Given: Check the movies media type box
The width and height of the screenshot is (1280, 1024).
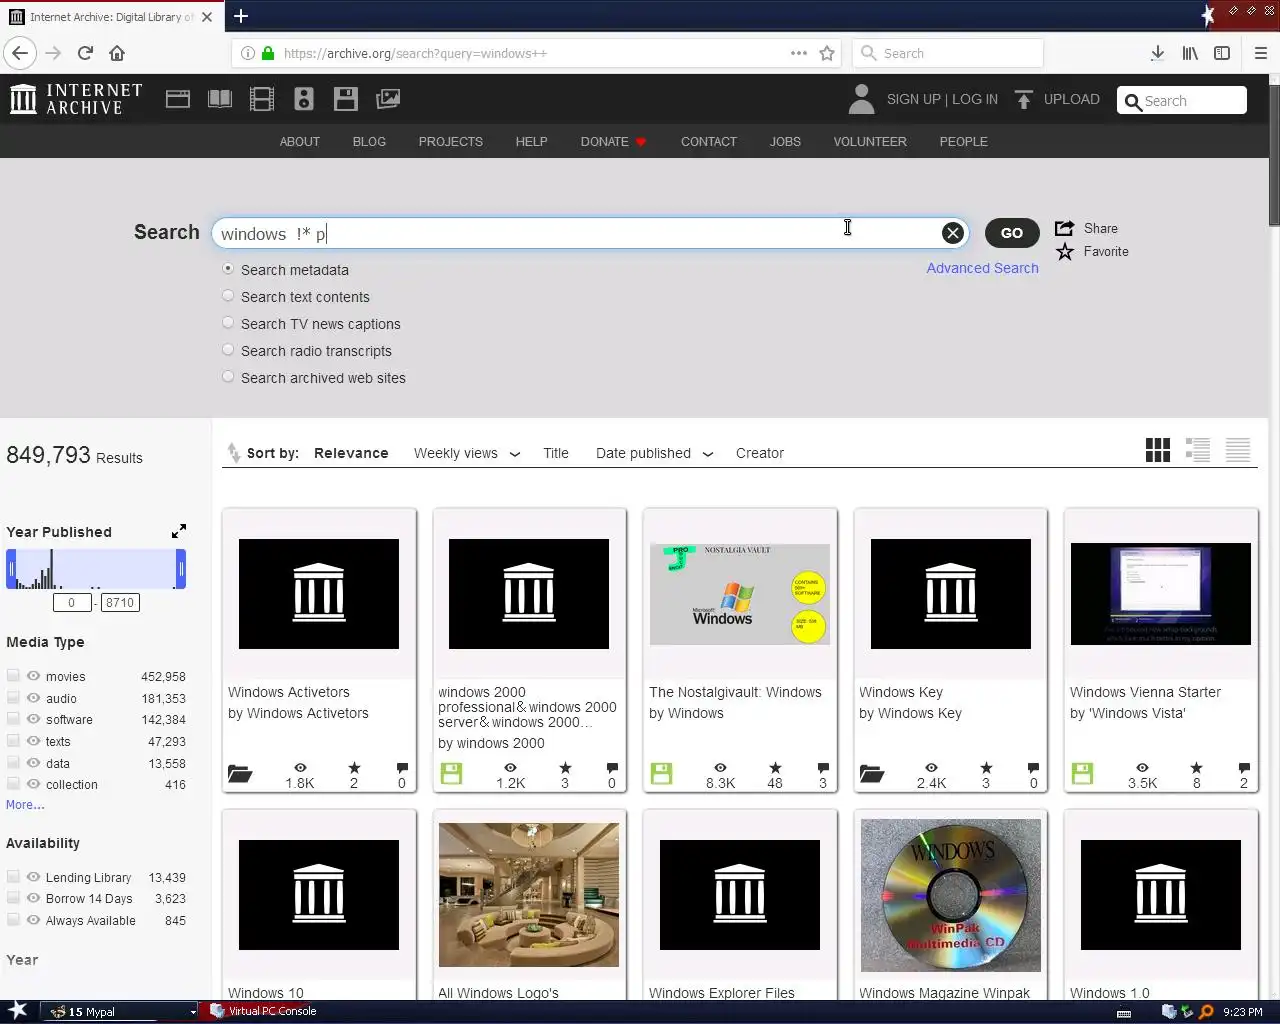Looking at the screenshot, I should [13, 676].
